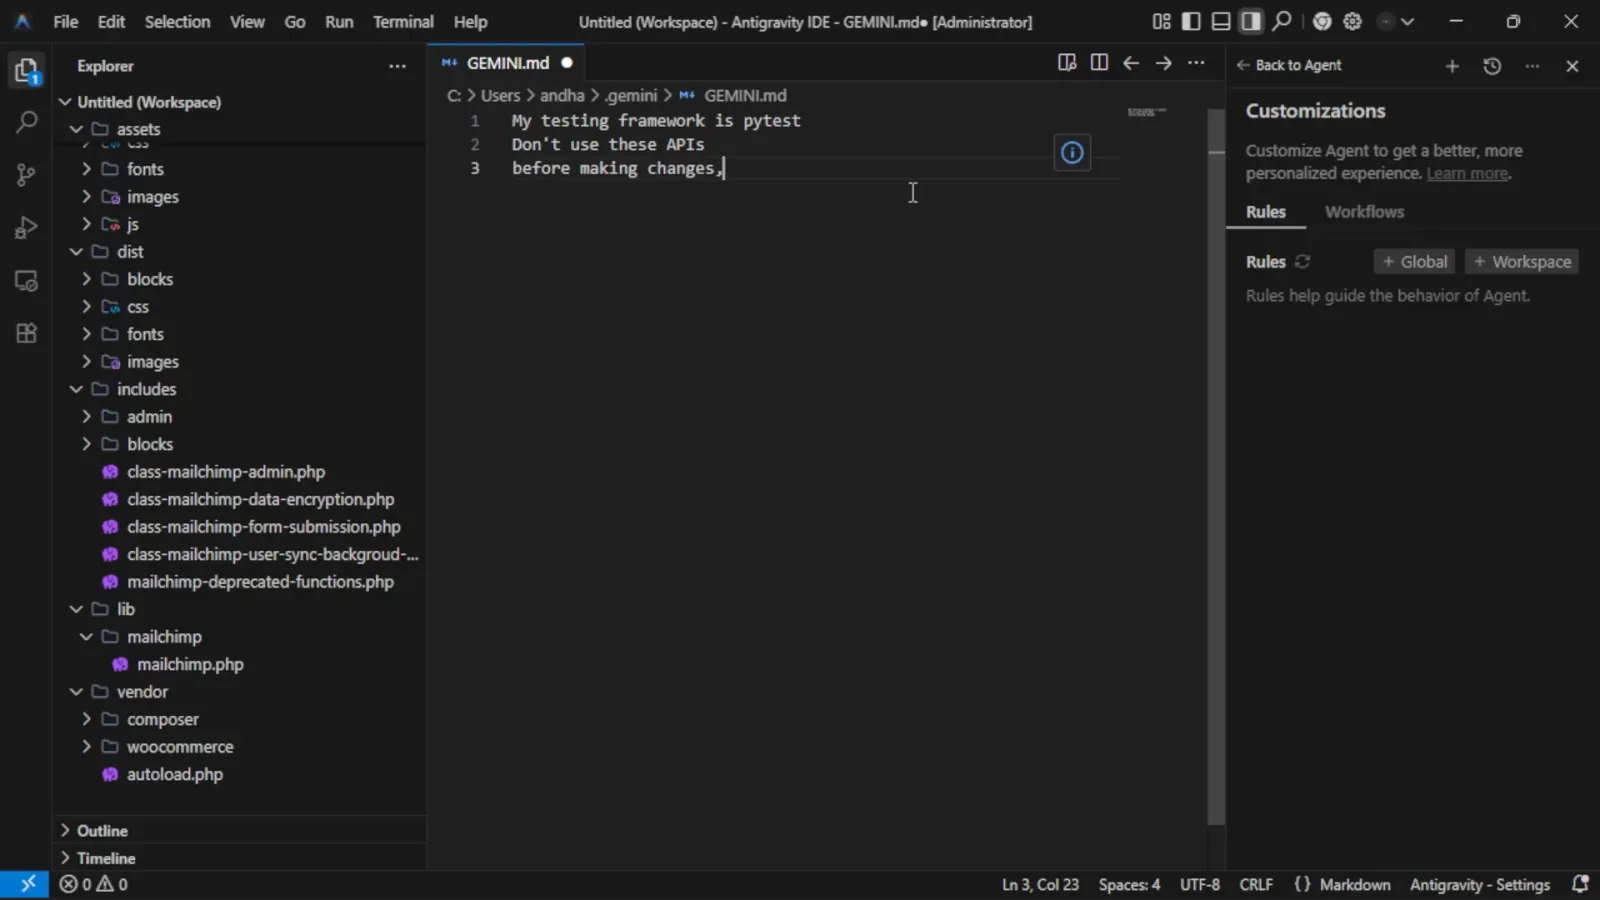
Task: Open remote window indicator in status bar
Action: click(26, 884)
